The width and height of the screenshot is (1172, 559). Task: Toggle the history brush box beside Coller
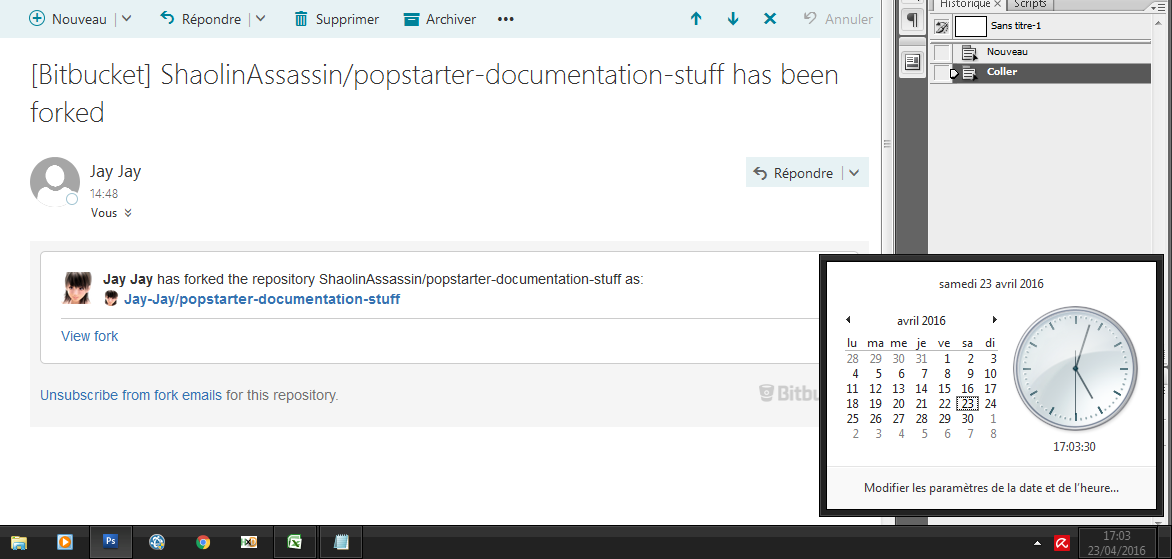(940, 72)
